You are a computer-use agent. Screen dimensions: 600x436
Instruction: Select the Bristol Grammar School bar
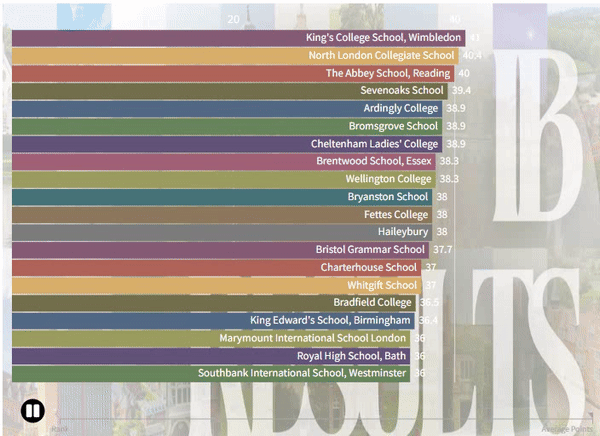(220, 250)
